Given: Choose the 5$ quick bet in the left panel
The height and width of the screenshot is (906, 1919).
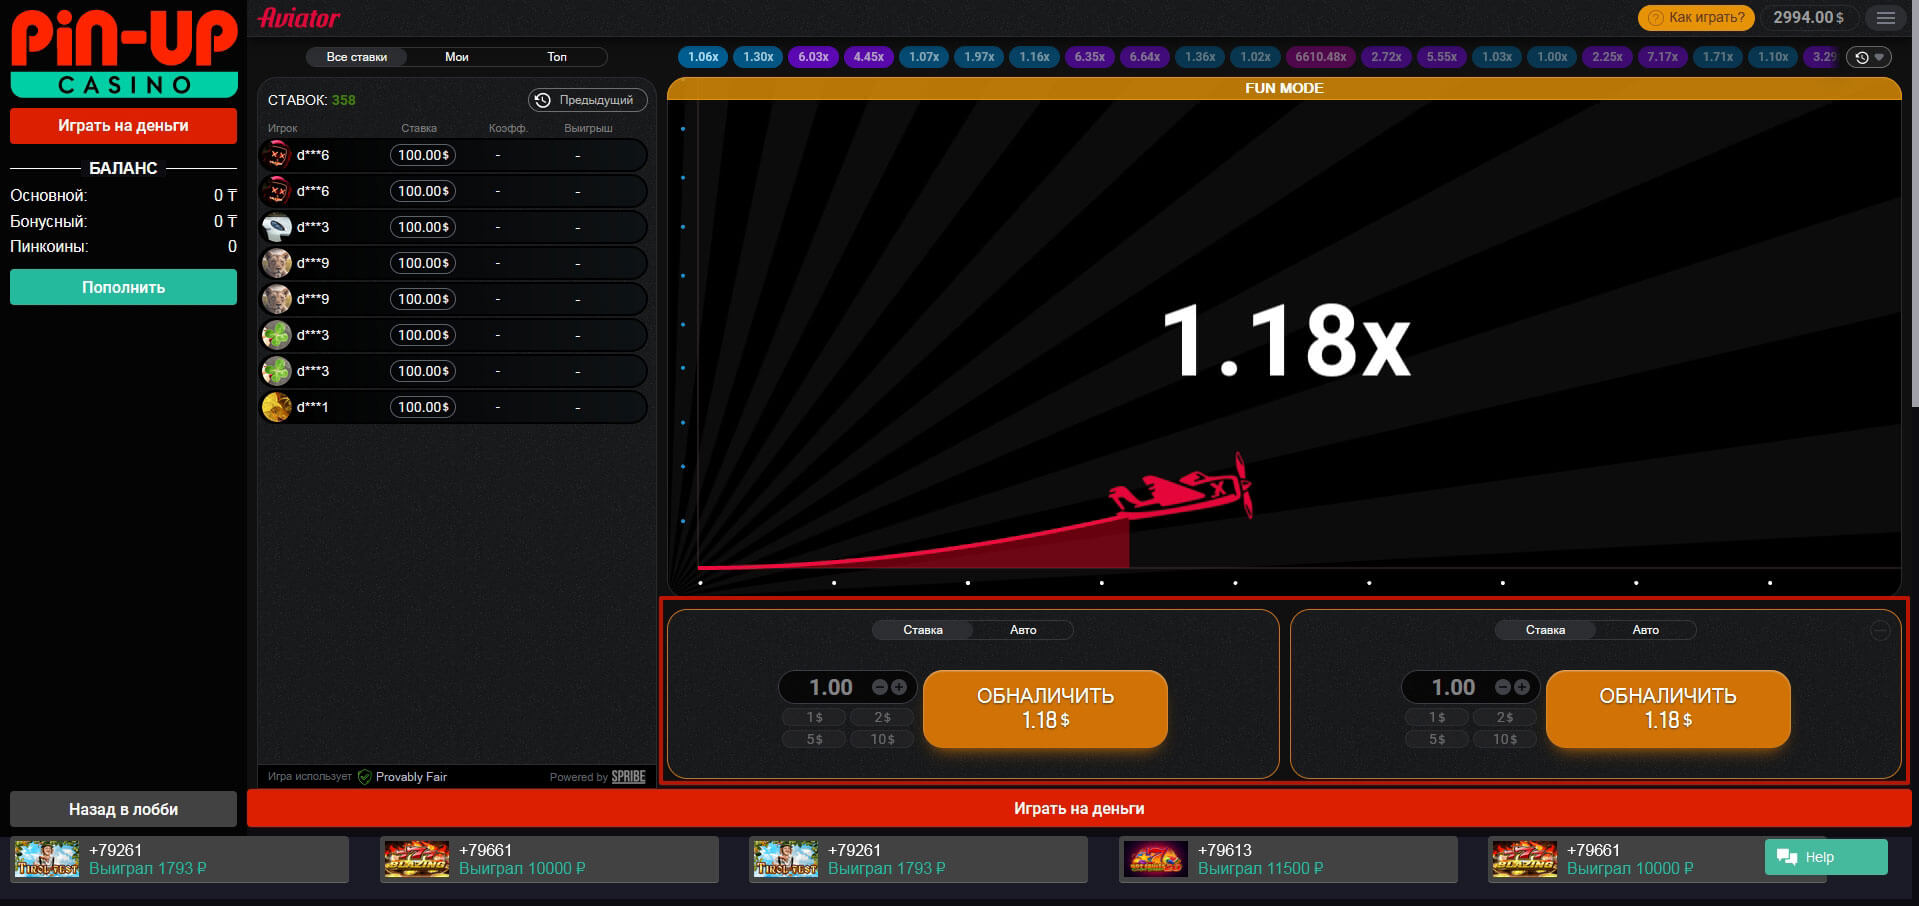Looking at the screenshot, I should point(814,739).
